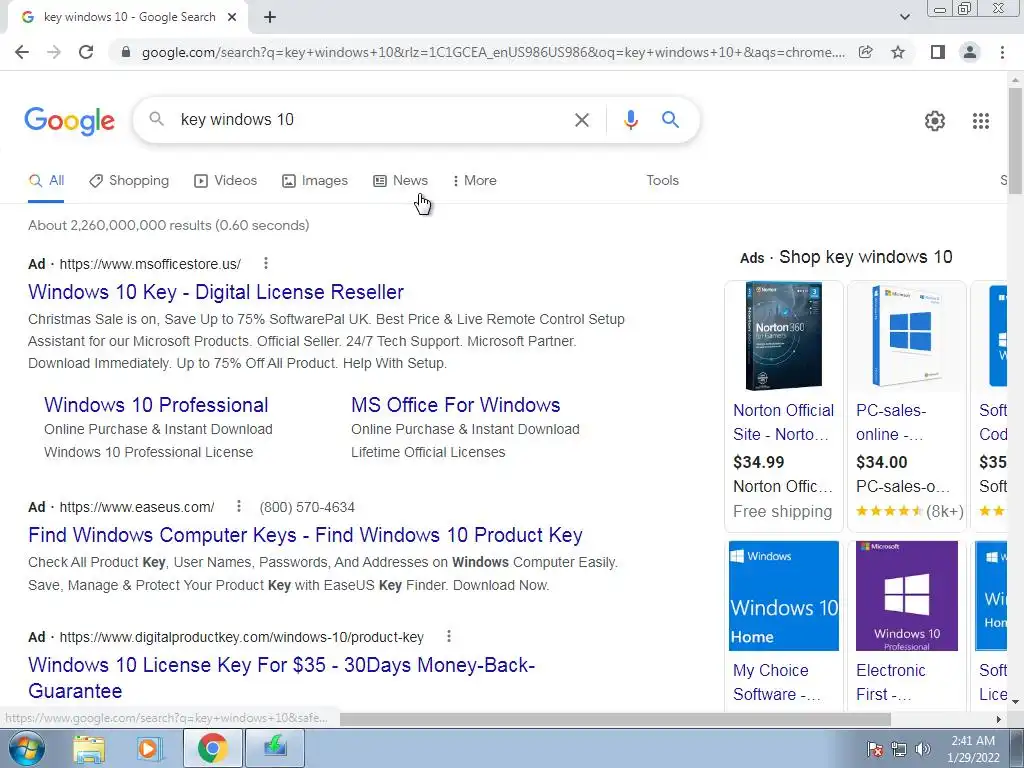Click the Windows 10 Home product image
The height and width of the screenshot is (768, 1024).
(784, 596)
